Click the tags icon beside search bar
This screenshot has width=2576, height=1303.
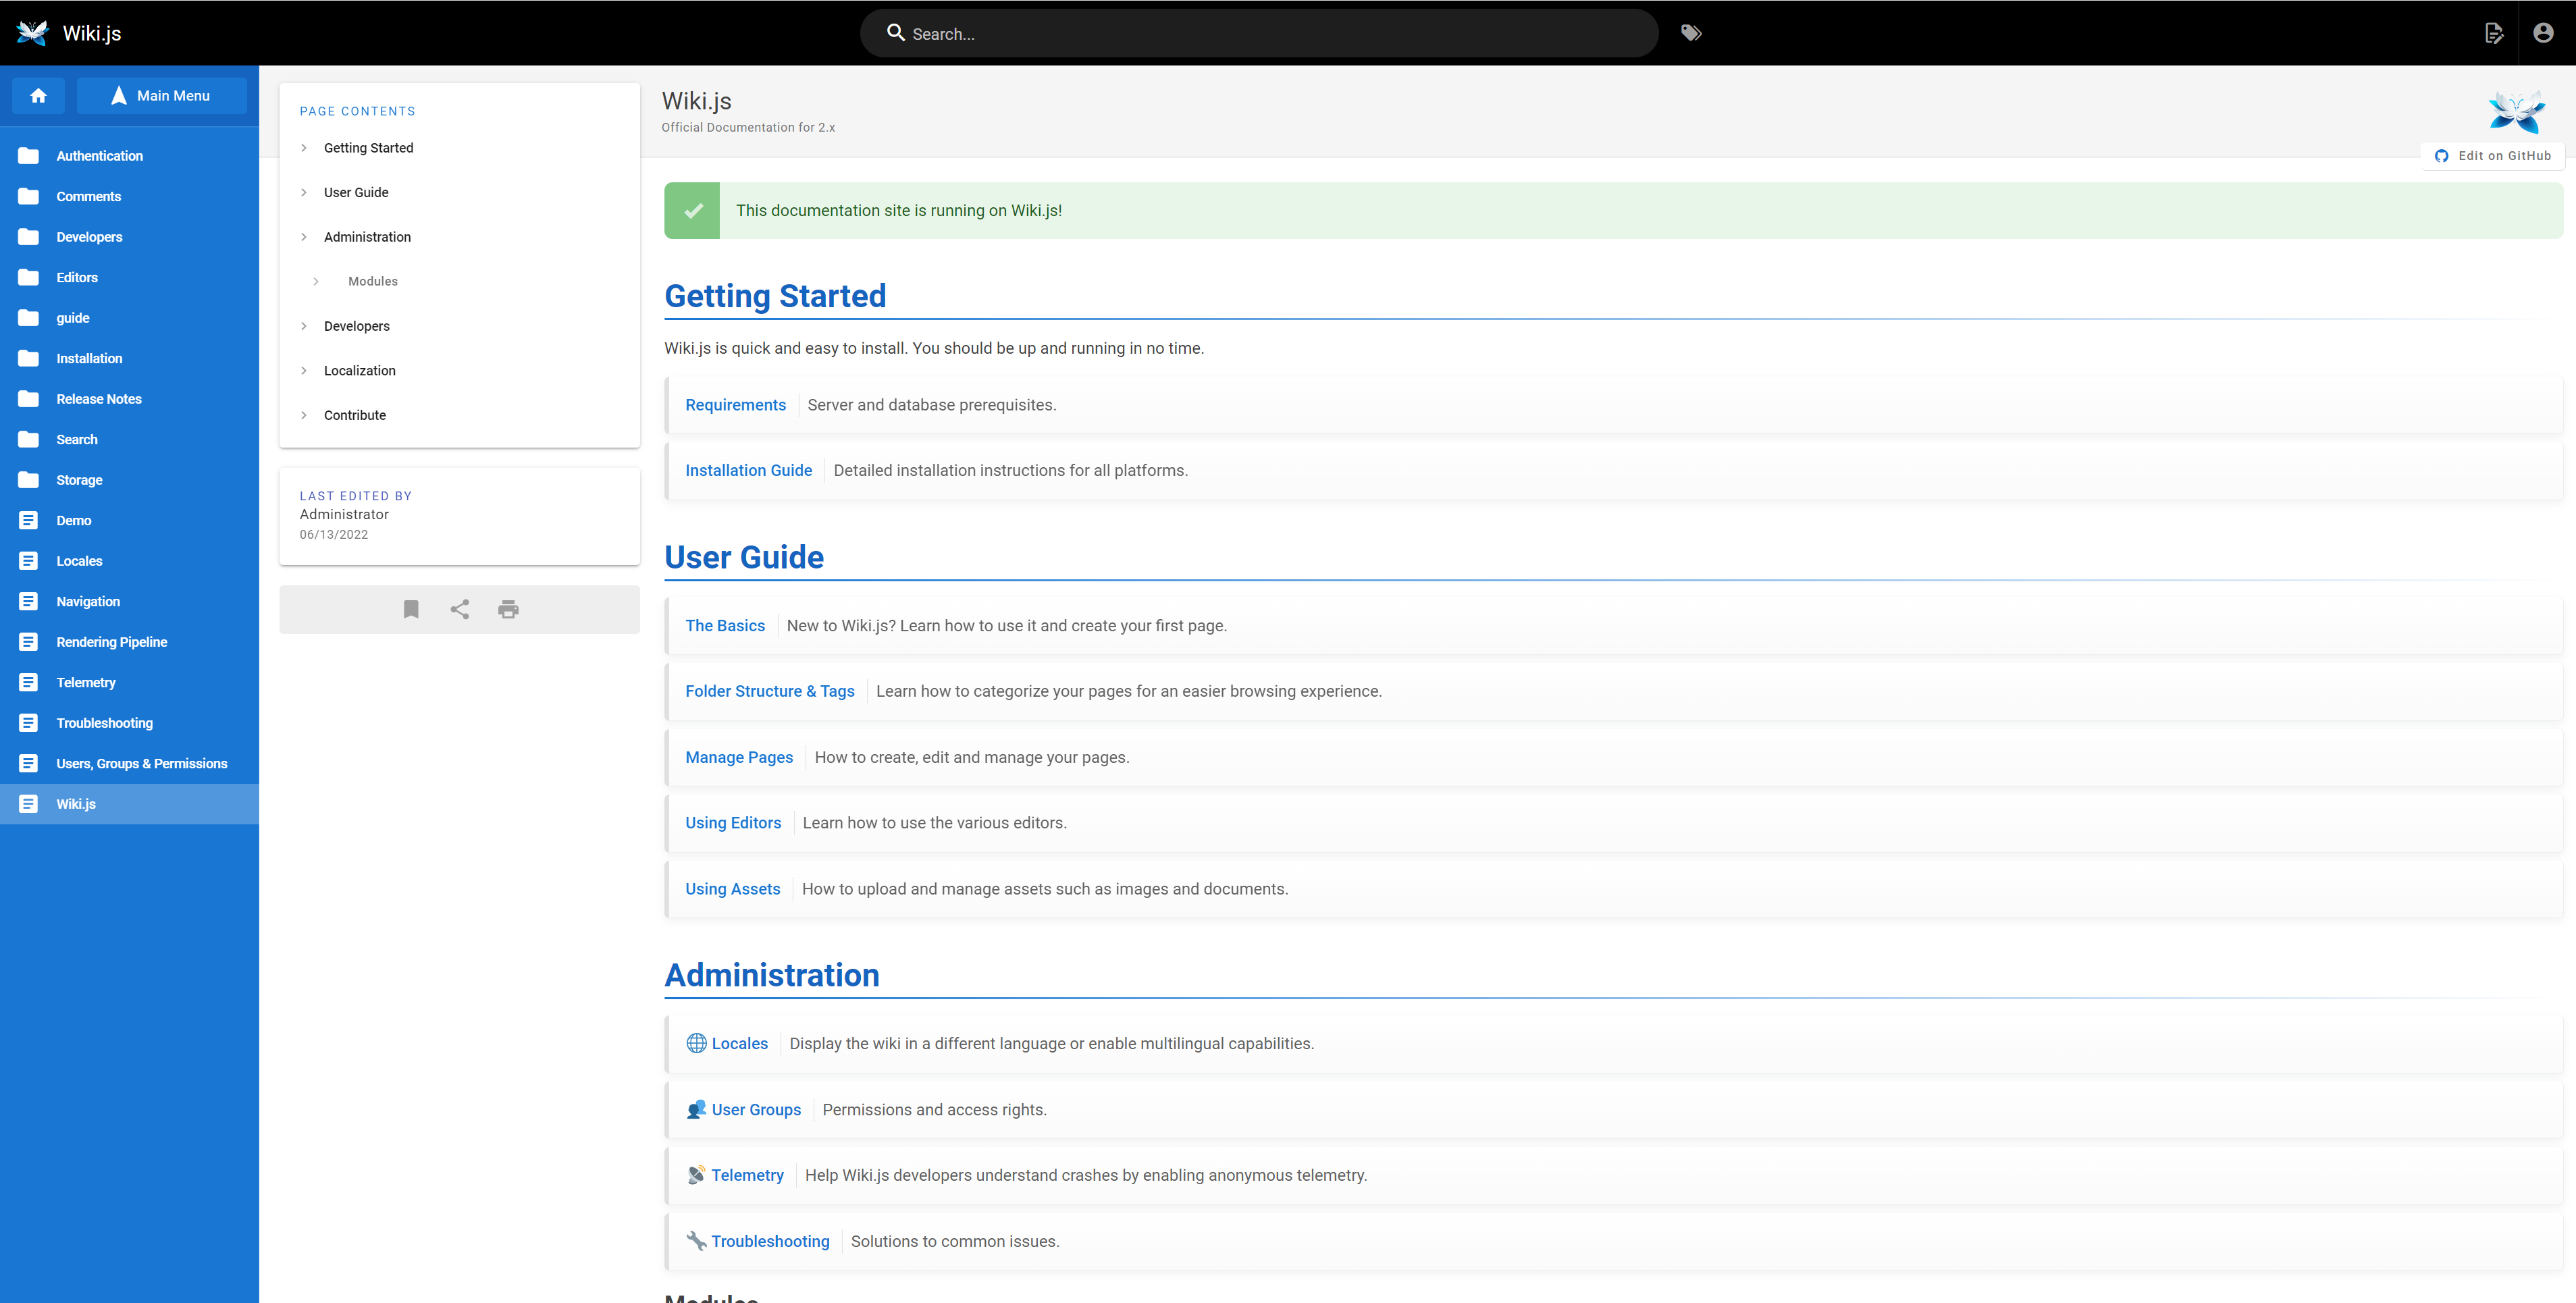(1691, 33)
